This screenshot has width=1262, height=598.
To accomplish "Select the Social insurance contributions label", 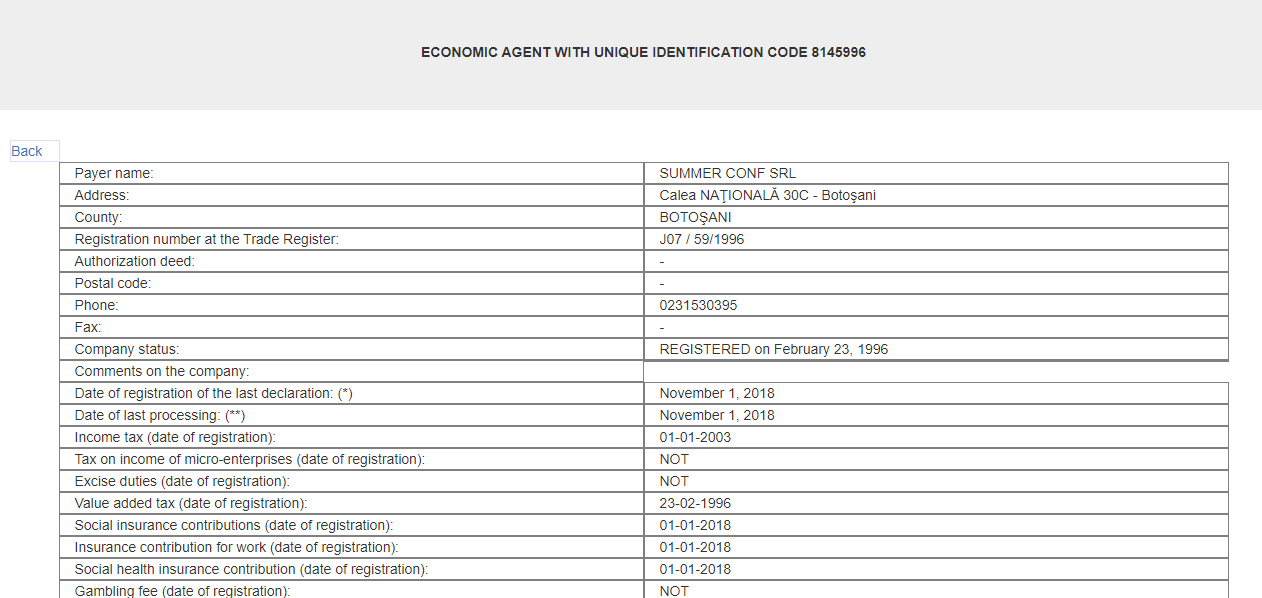I will [x=233, y=525].
